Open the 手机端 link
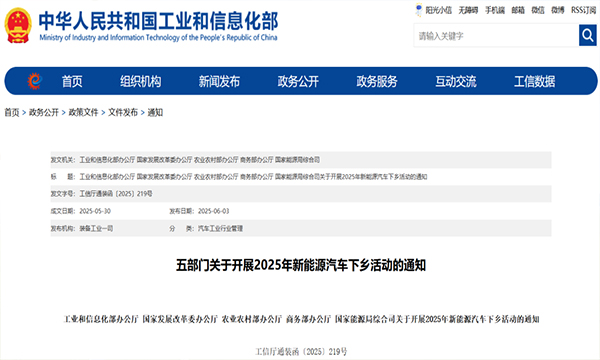Screen dimensions: 600x360 495,10
